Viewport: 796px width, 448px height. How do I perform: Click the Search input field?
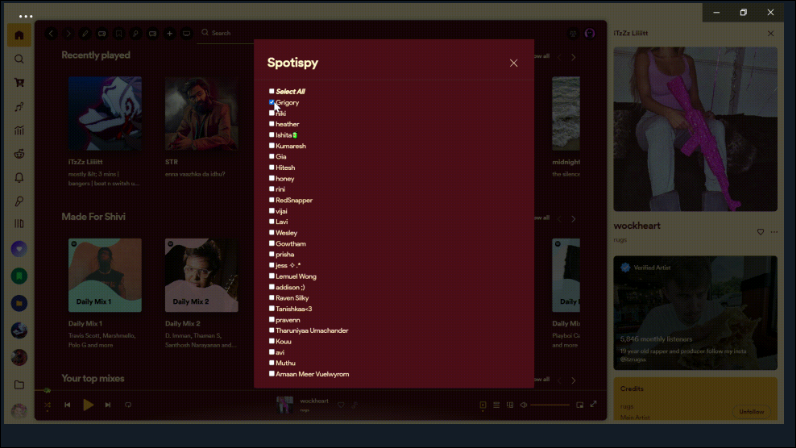pos(226,33)
